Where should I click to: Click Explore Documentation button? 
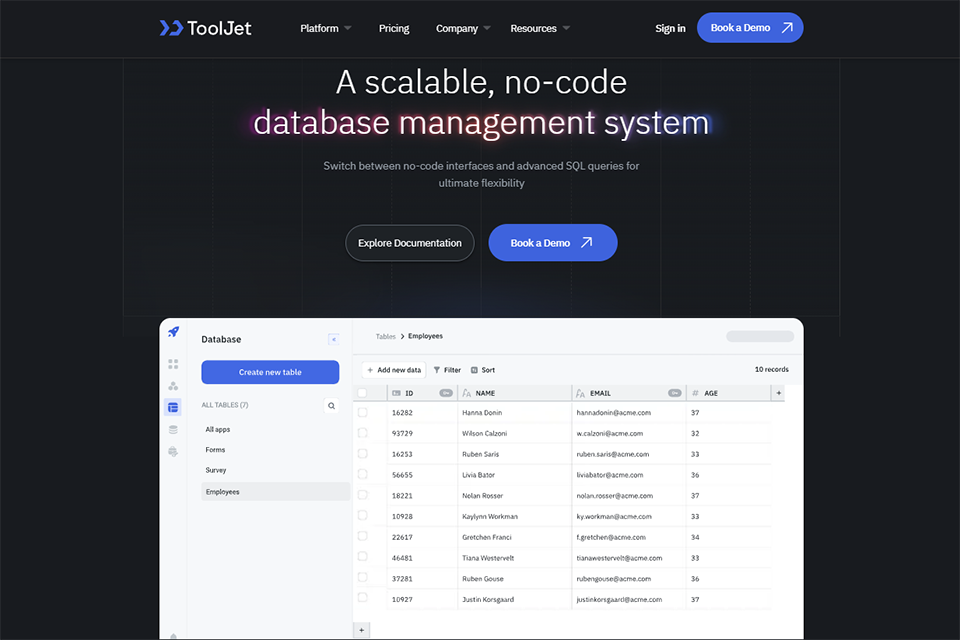coord(410,243)
